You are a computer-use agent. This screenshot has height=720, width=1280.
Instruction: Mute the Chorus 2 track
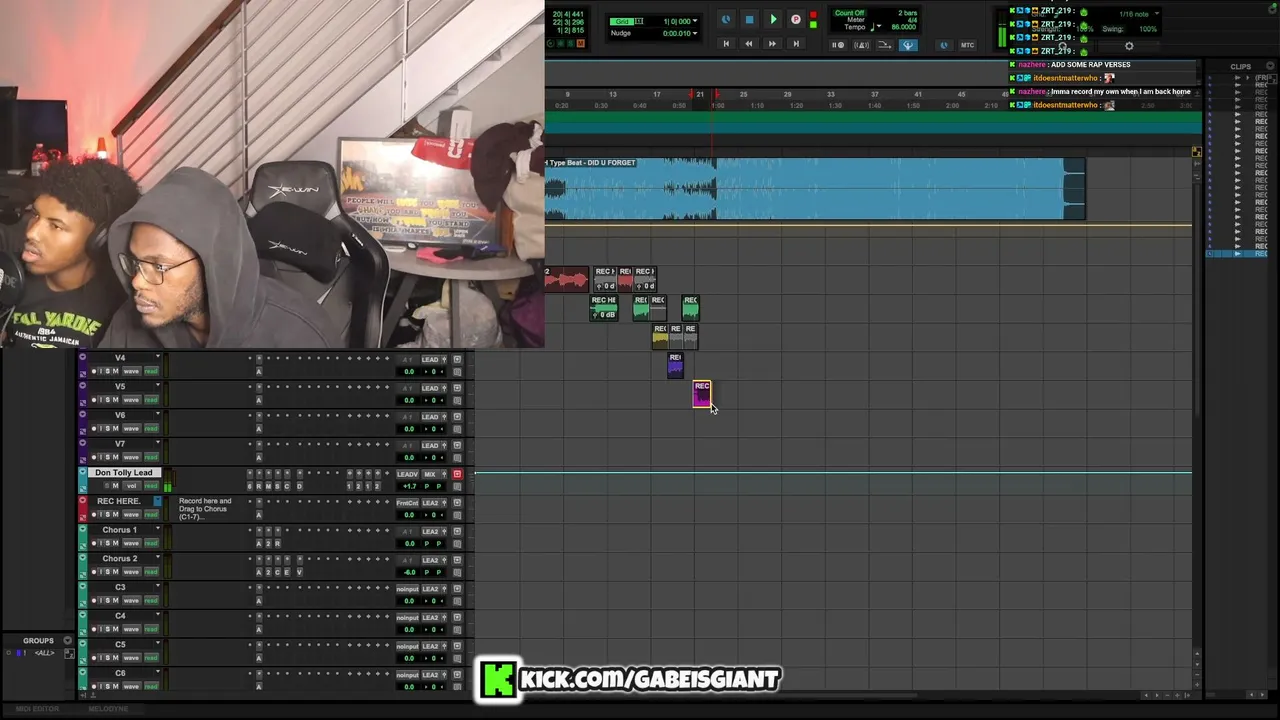coord(115,572)
